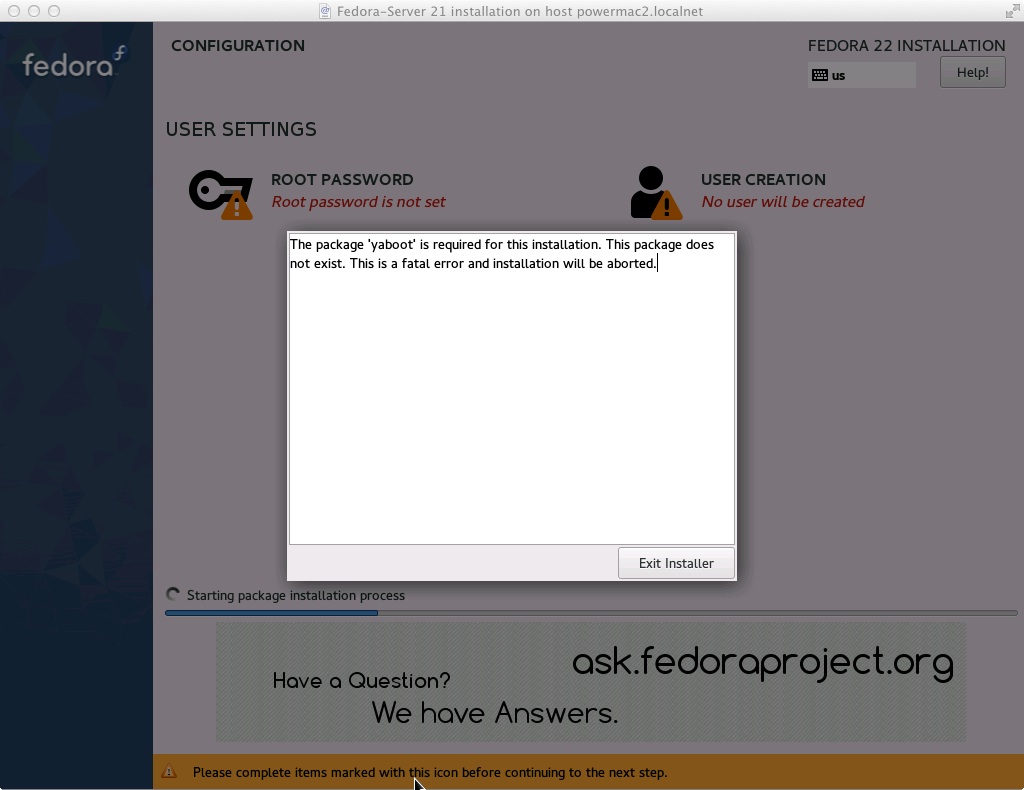This screenshot has width=1024, height=790.
Task: Click the FEDORA 22 INSTALLATION title
Action: [x=906, y=46]
